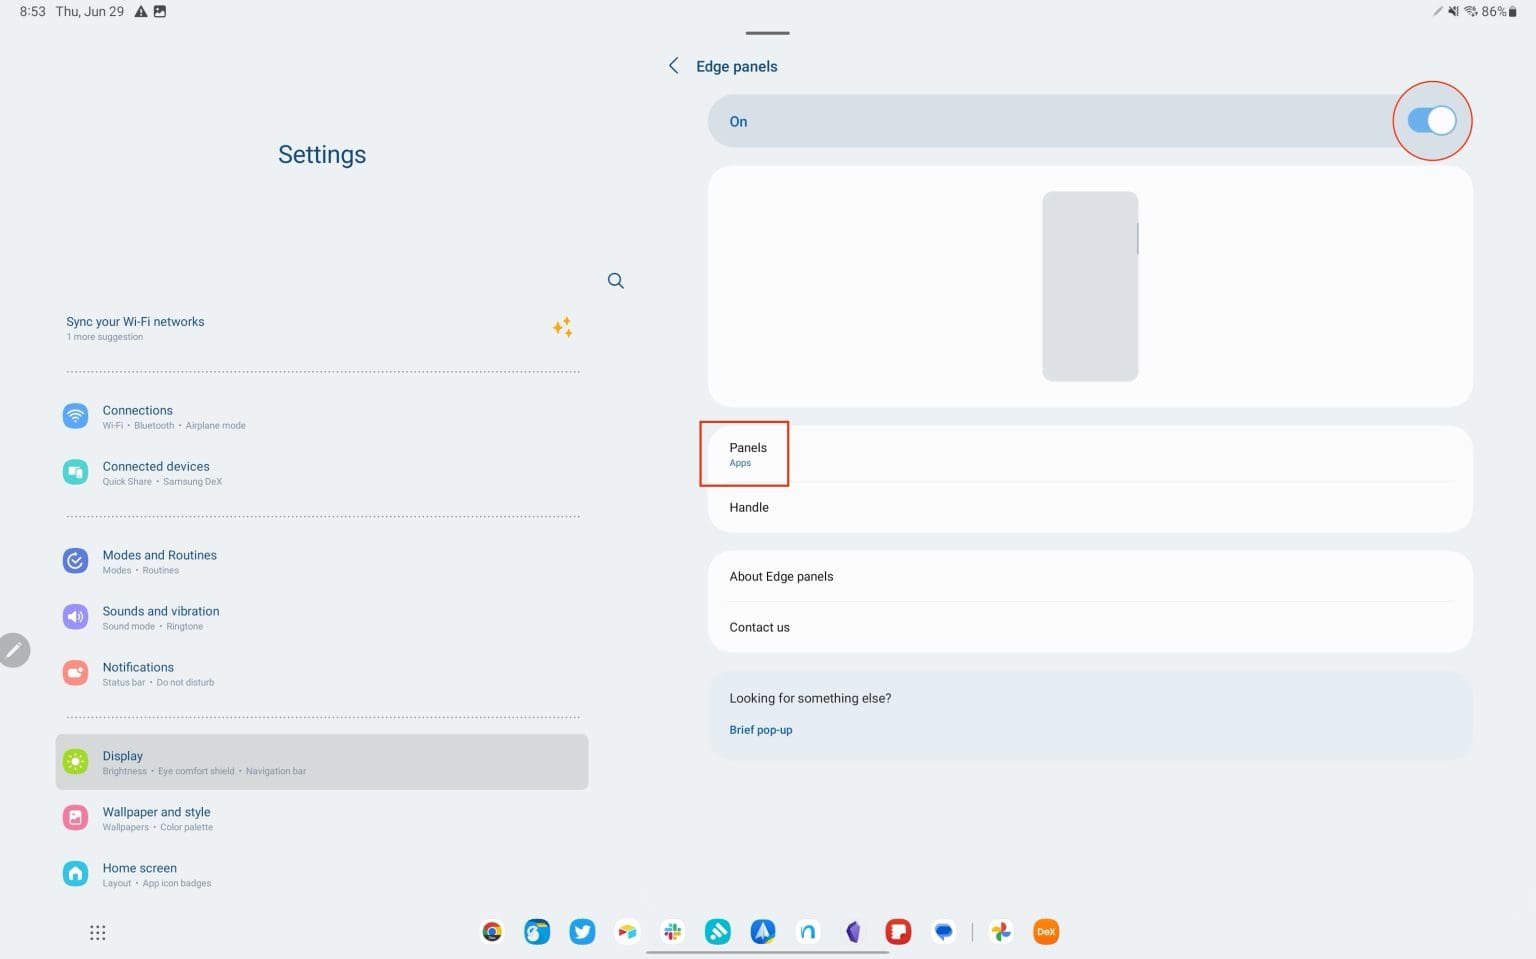Open Google Chrome from the taskbar

(x=491, y=931)
